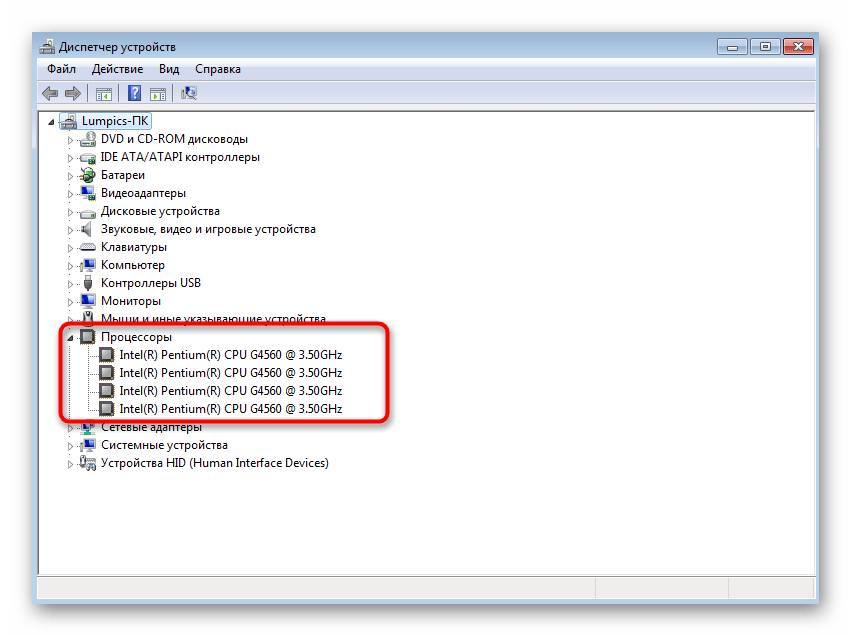Collapse the Процессоры category
The width and height of the screenshot is (851, 636).
(x=71, y=337)
